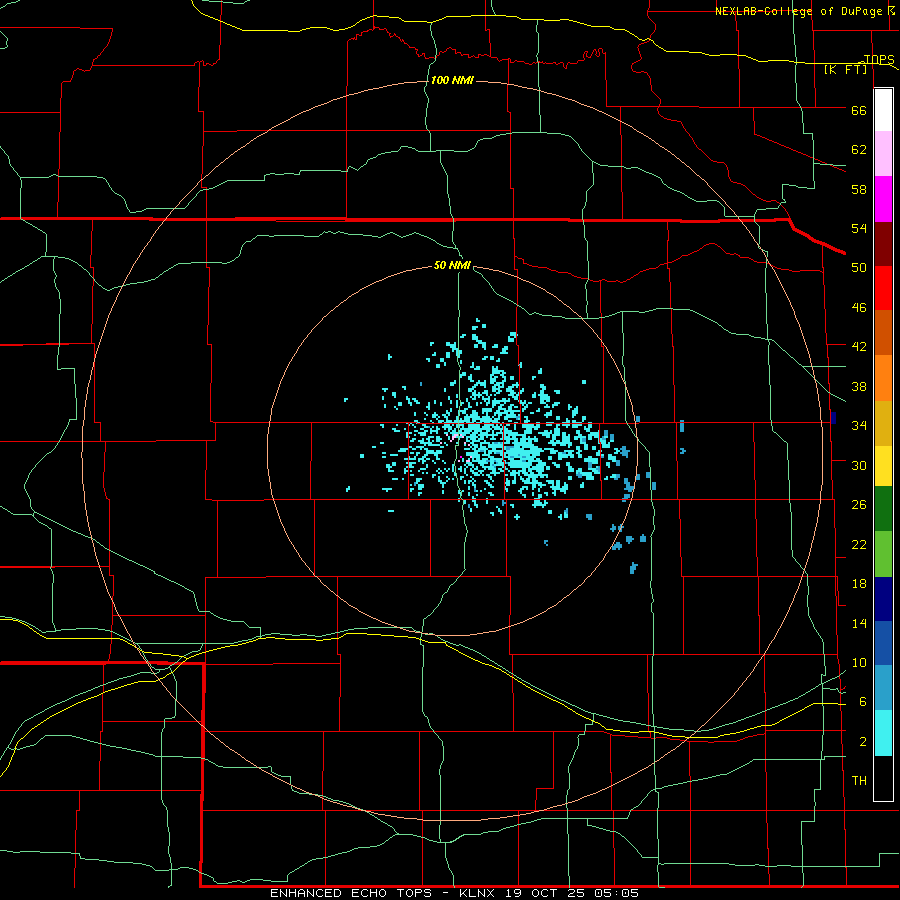
Task: Click the '66' scale value
Action: click(x=859, y=110)
